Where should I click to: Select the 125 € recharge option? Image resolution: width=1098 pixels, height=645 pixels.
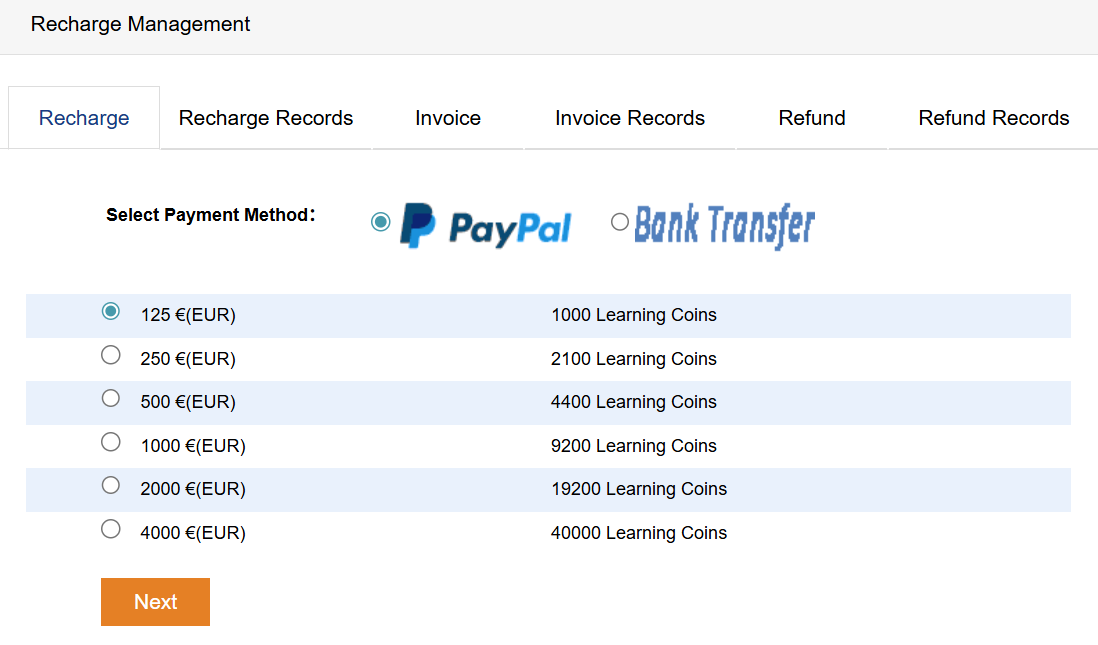pos(111,311)
